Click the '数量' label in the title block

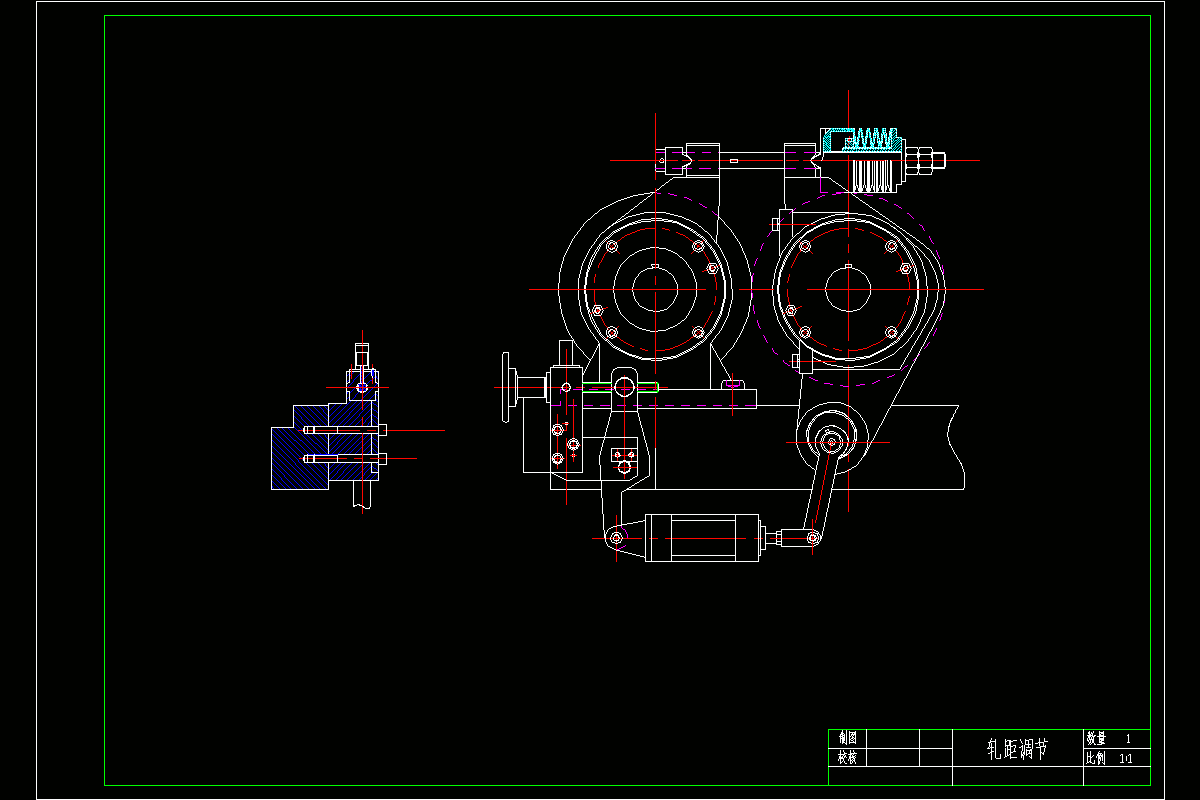click(1097, 739)
